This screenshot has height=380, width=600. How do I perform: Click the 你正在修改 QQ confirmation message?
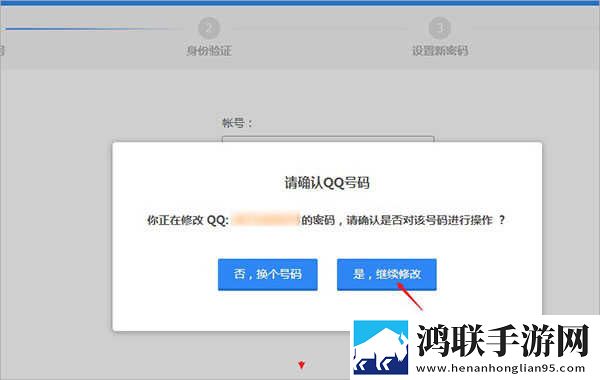(x=326, y=220)
